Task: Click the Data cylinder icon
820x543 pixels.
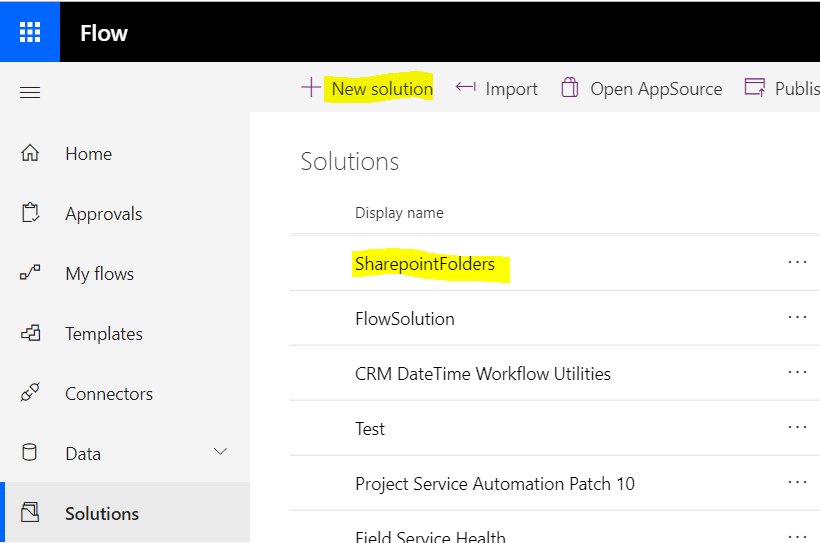Action: 29,452
